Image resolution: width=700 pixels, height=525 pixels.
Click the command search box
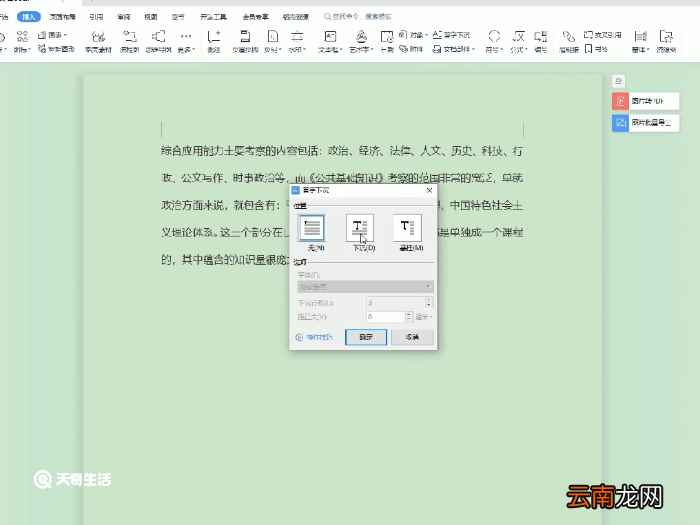tap(358, 17)
